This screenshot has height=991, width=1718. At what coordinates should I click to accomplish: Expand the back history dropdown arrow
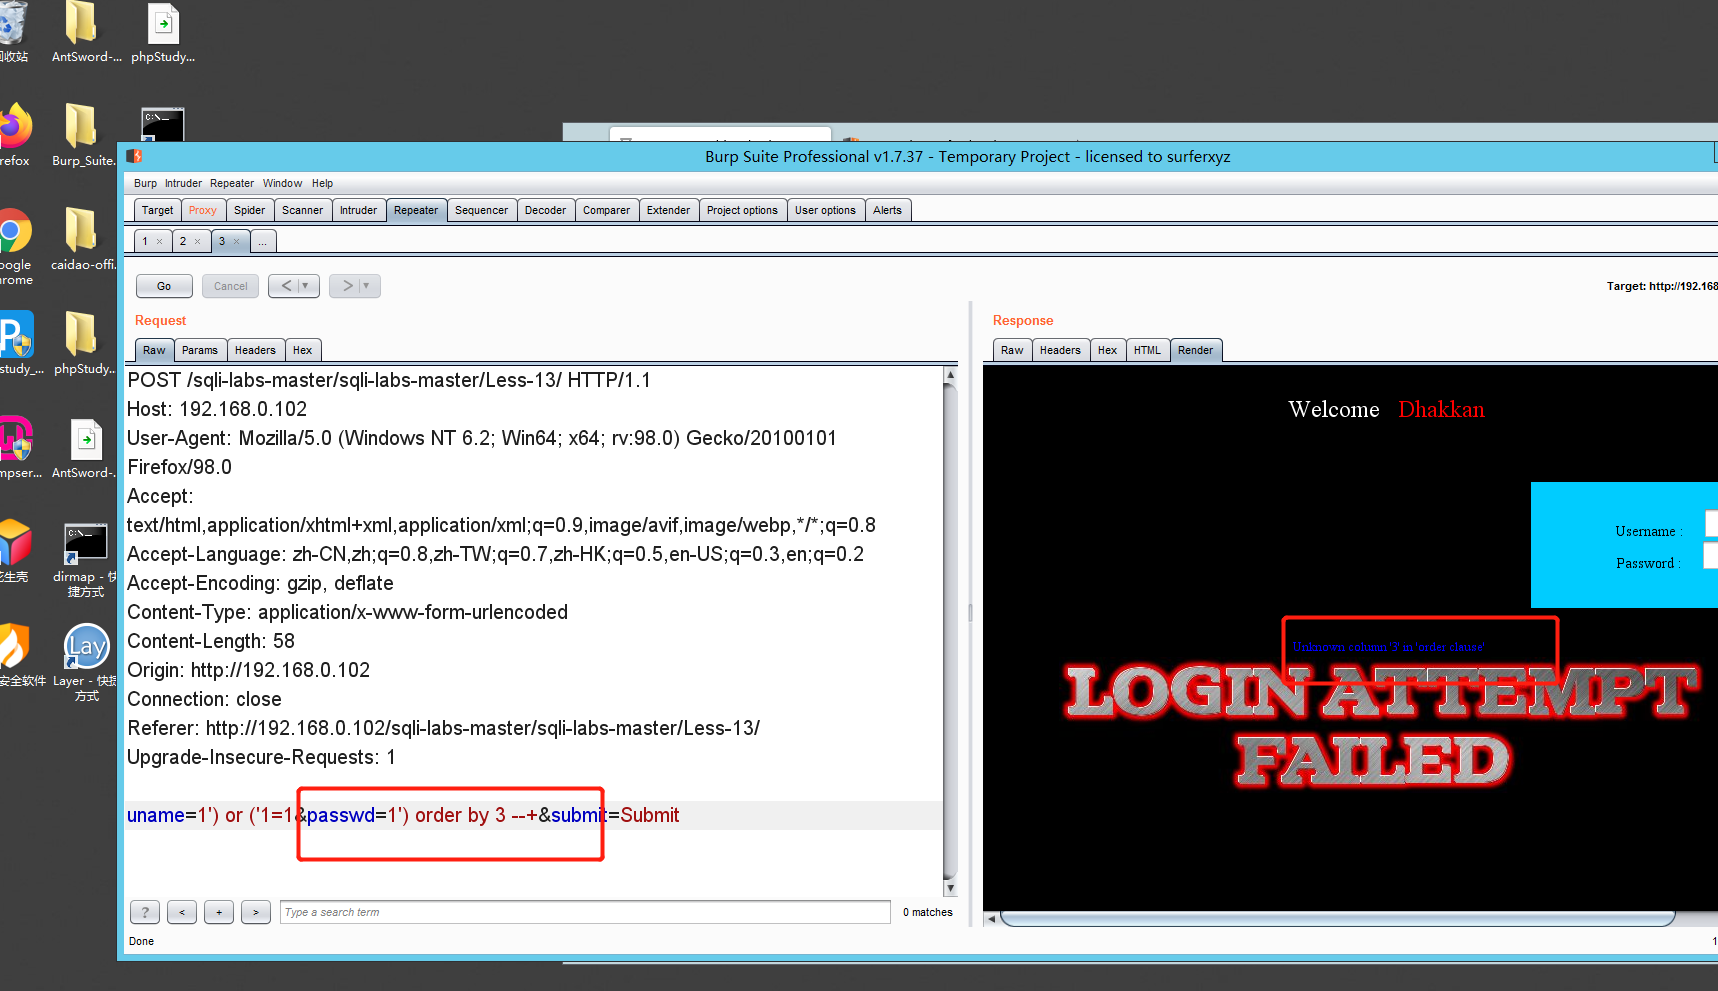[306, 286]
